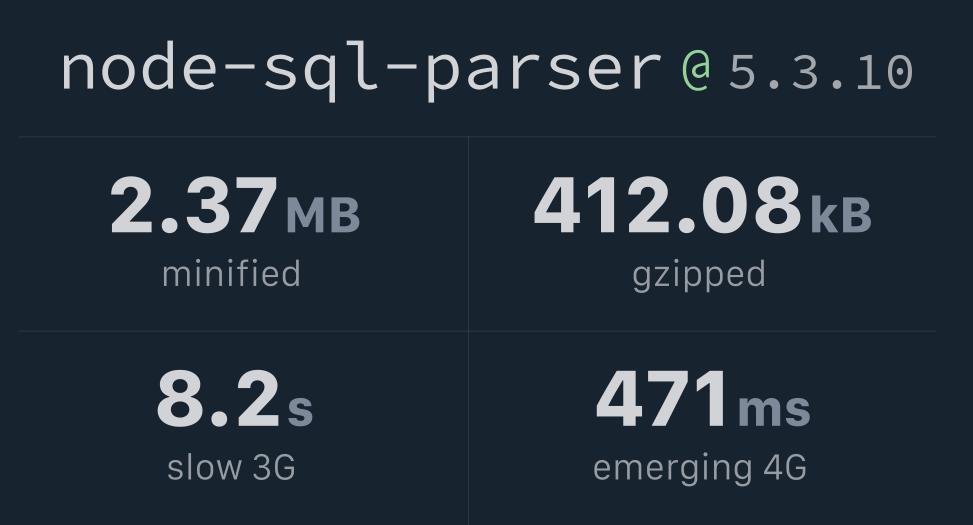973x525 pixels.
Task: Click vertical divider between minified and gzipped
Action: 469,233
